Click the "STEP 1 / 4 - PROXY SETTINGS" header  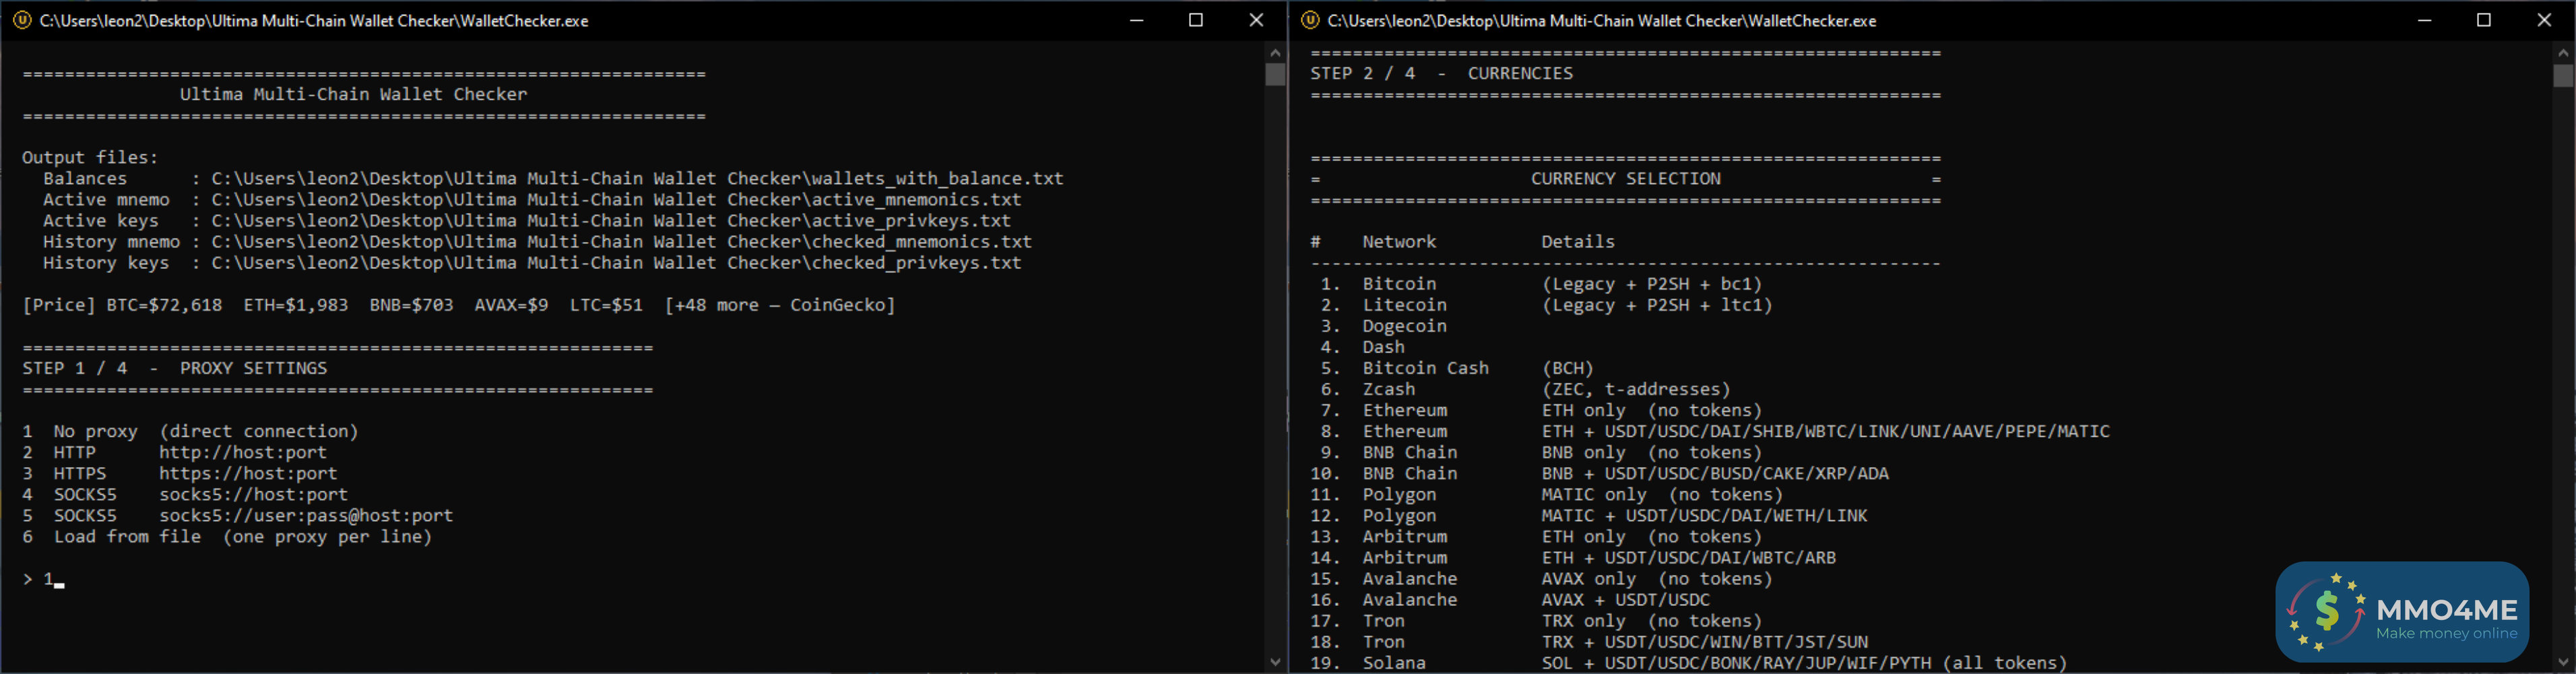[175, 368]
